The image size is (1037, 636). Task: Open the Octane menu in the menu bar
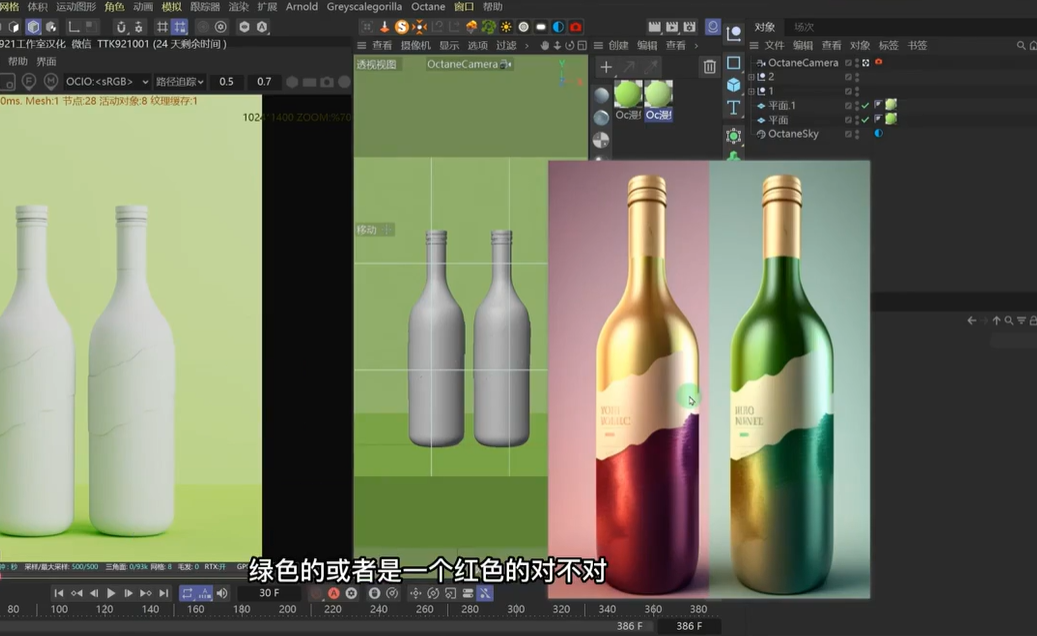pos(428,7)
